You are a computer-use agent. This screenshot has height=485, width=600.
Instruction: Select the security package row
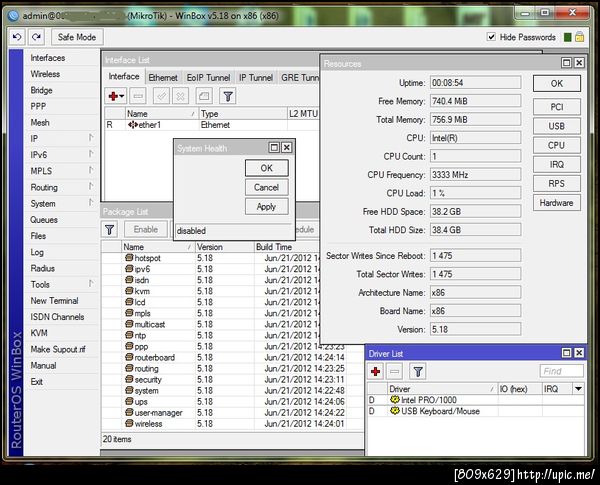tap(232, 379)
